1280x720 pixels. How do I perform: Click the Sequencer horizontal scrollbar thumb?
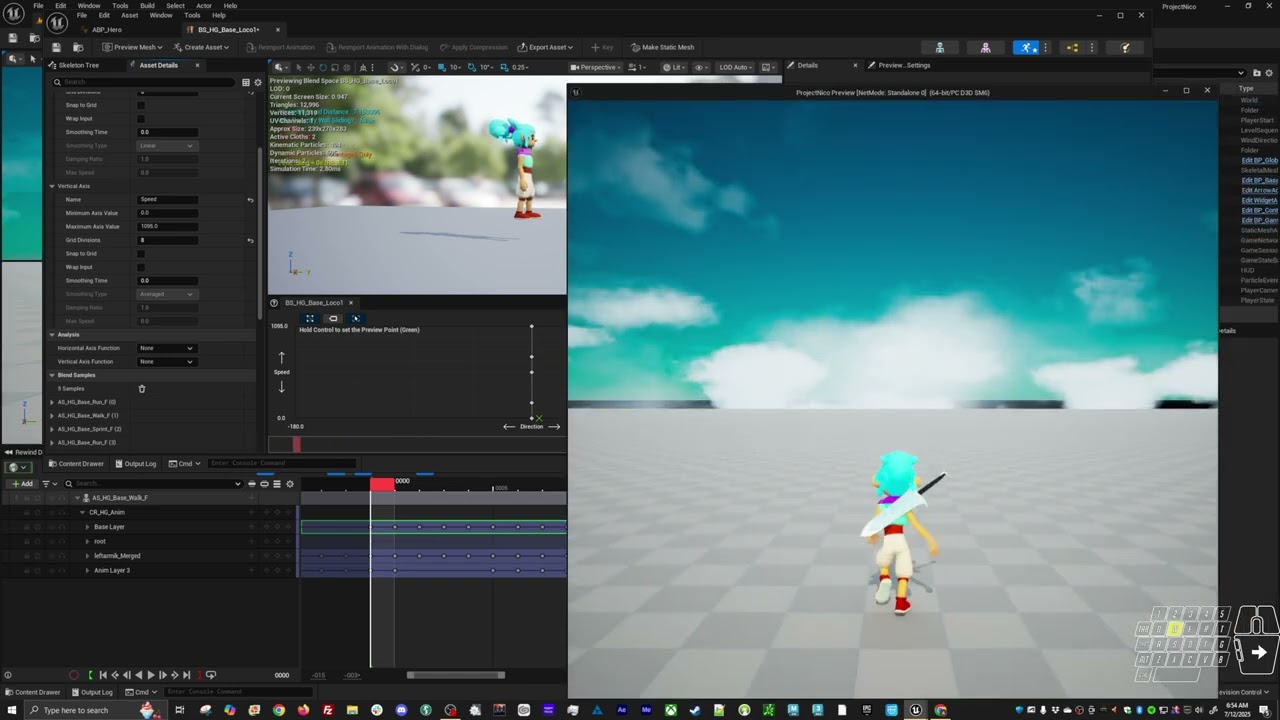(455, 675)
